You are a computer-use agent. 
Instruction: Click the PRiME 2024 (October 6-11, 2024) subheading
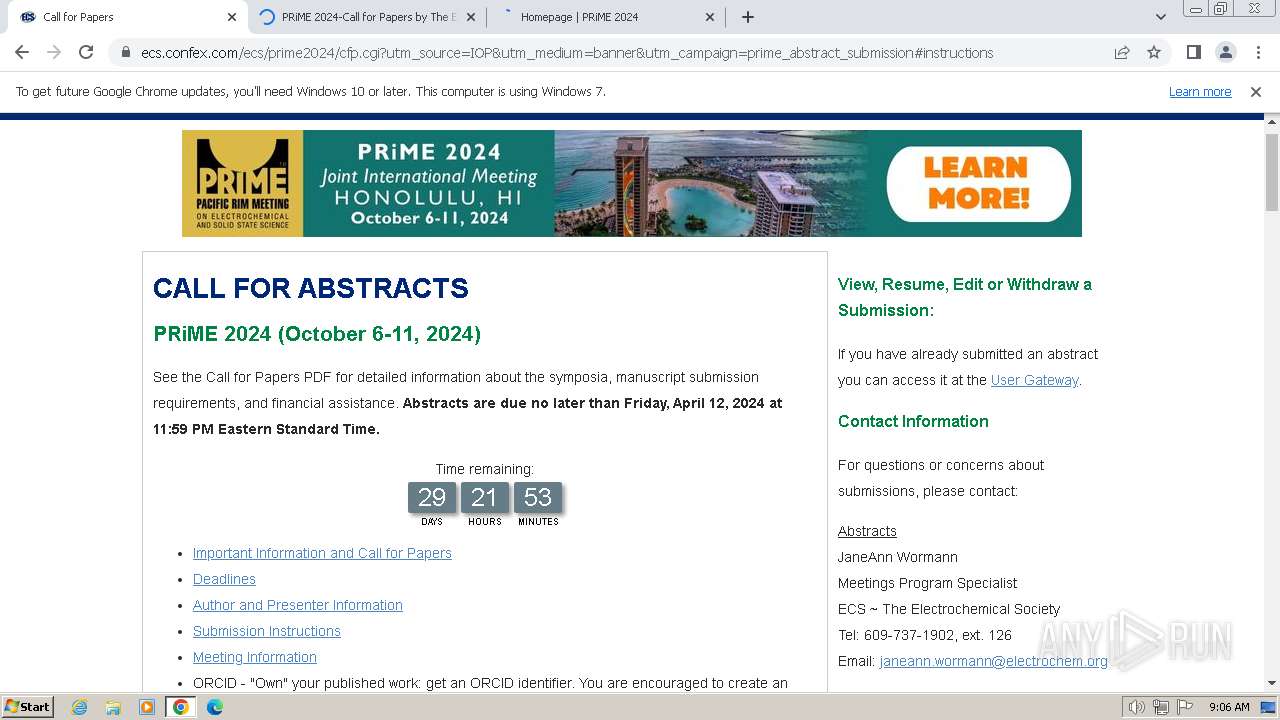click(x=317, y=334)
